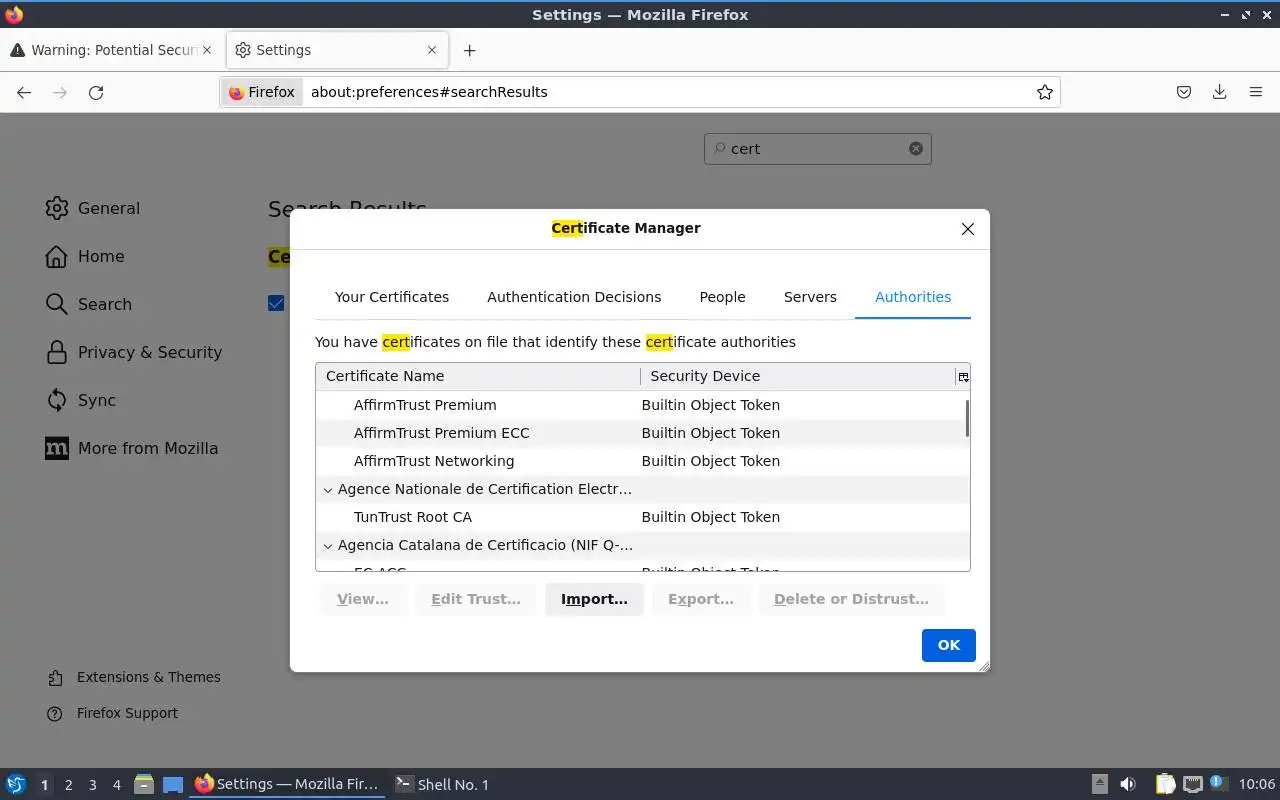Click Delete or Distrust… button

851,599
